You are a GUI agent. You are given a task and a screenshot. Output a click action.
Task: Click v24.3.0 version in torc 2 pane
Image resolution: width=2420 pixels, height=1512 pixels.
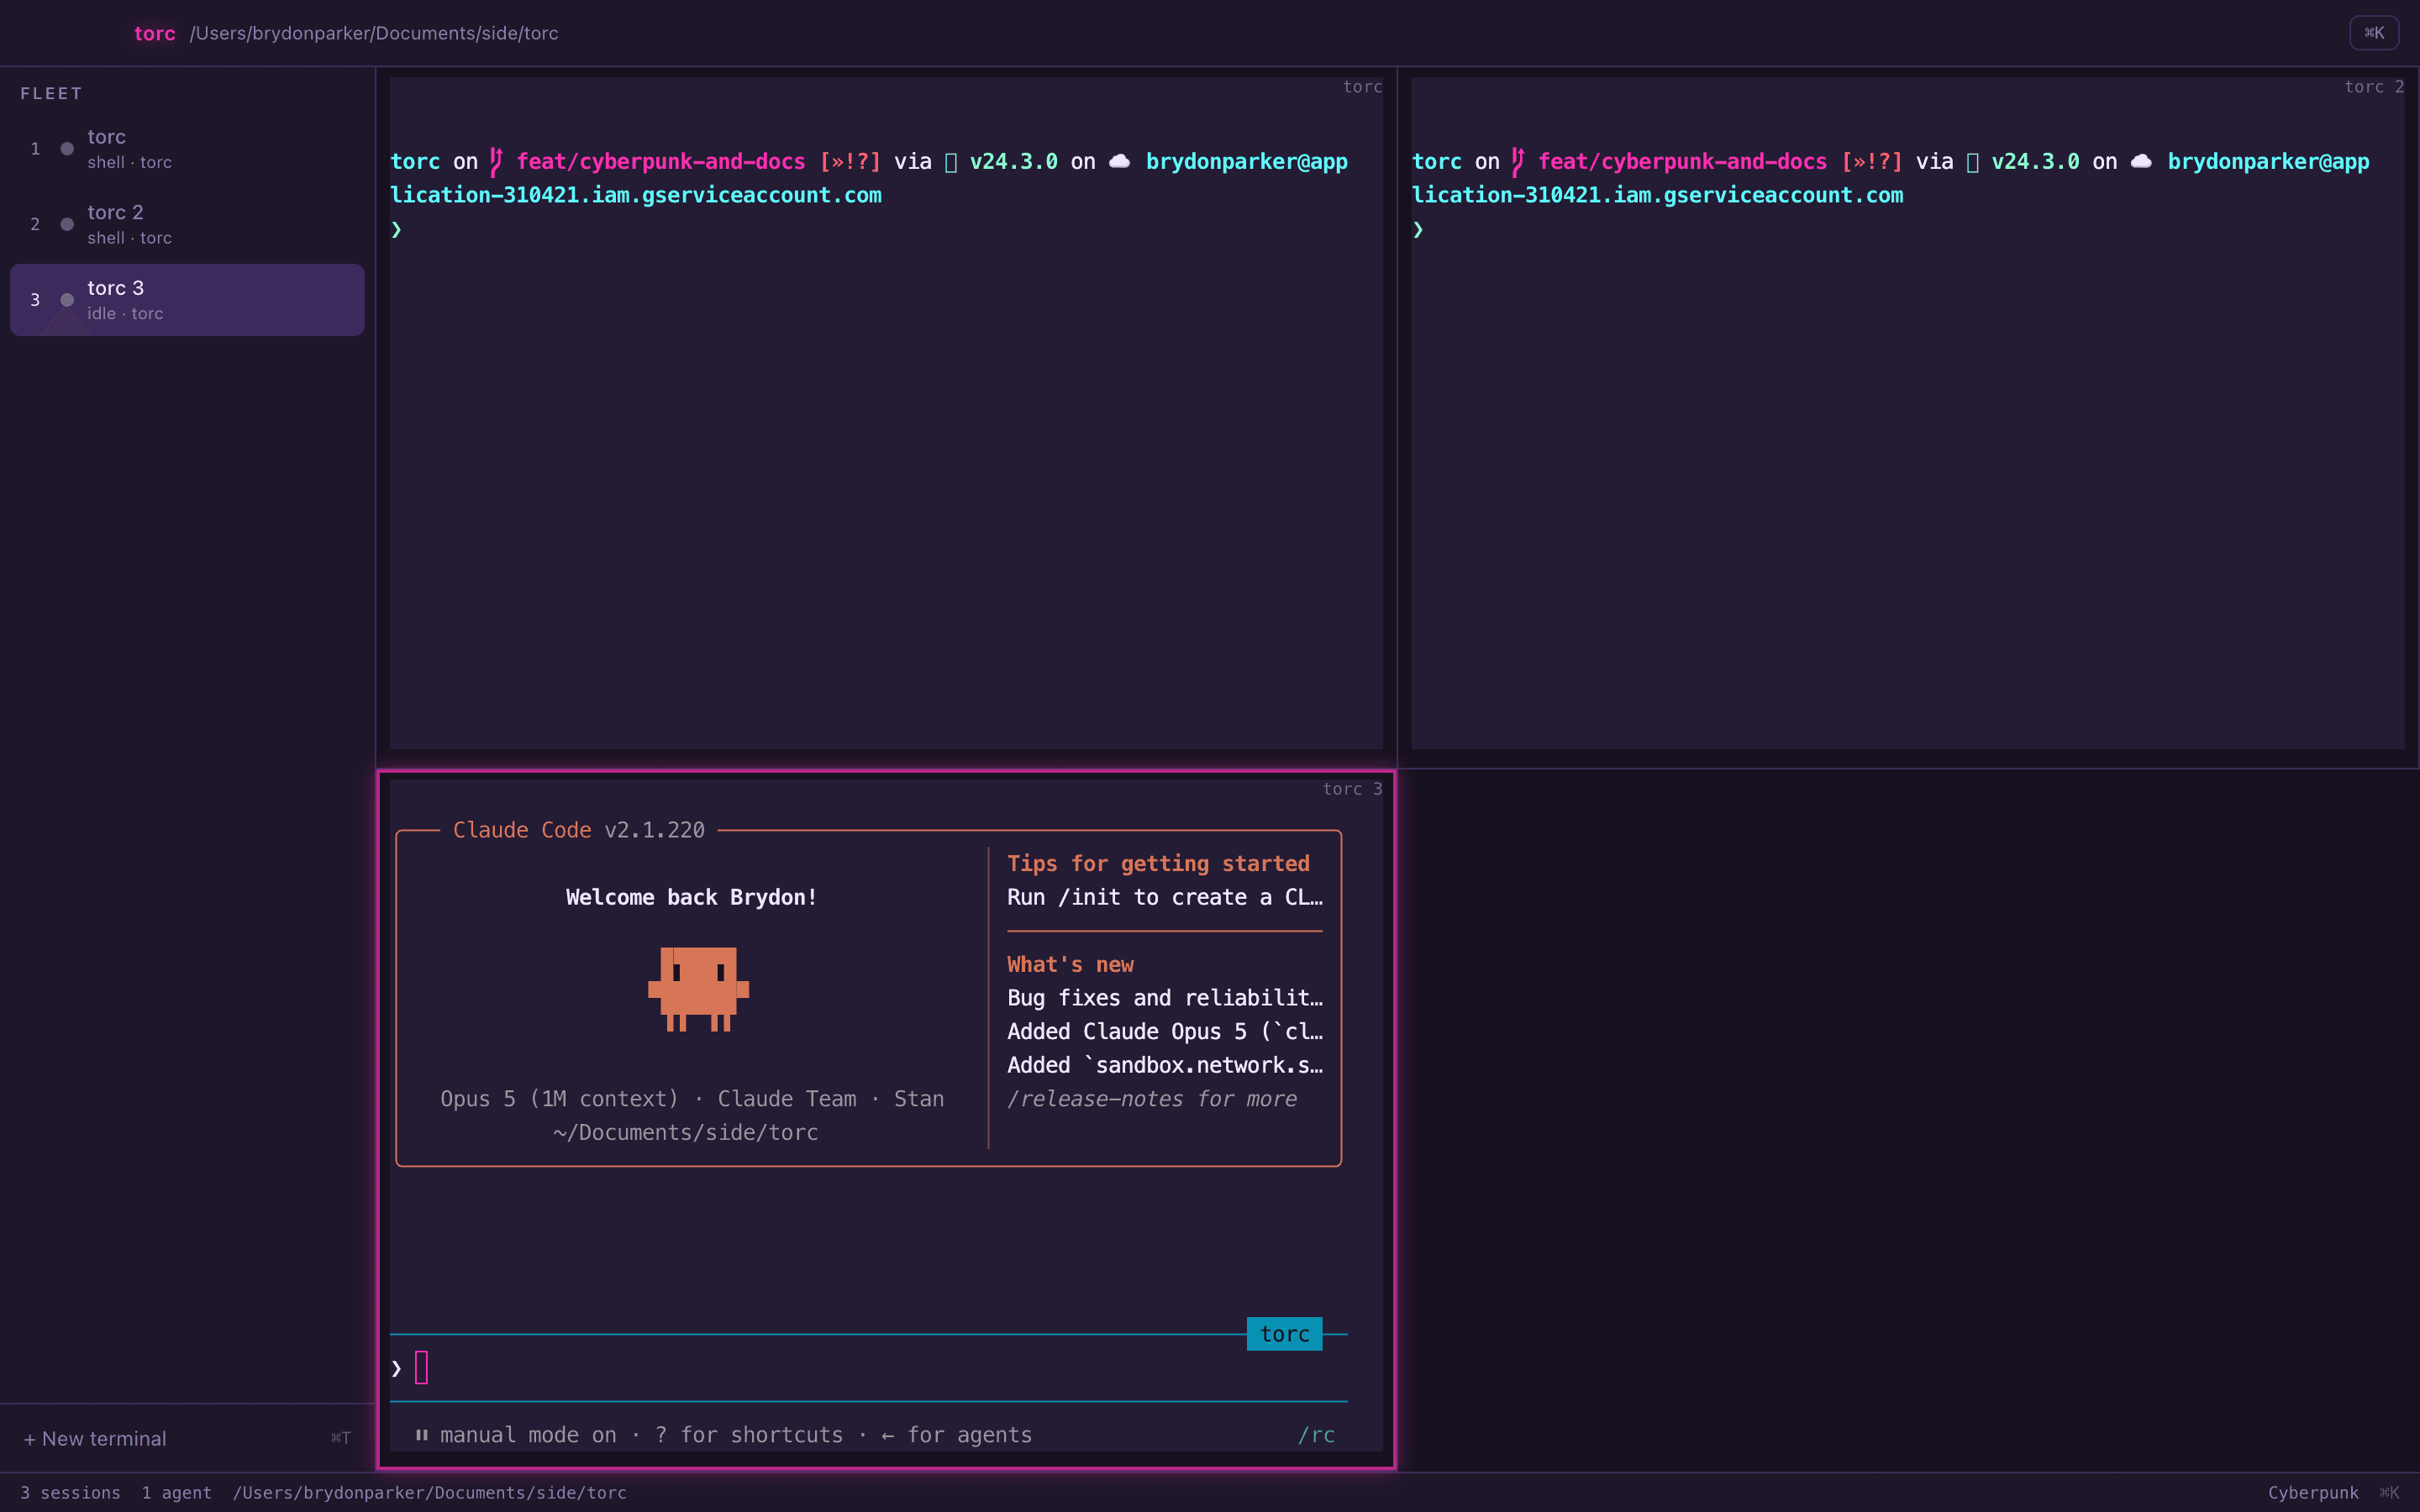(2035, 162)
